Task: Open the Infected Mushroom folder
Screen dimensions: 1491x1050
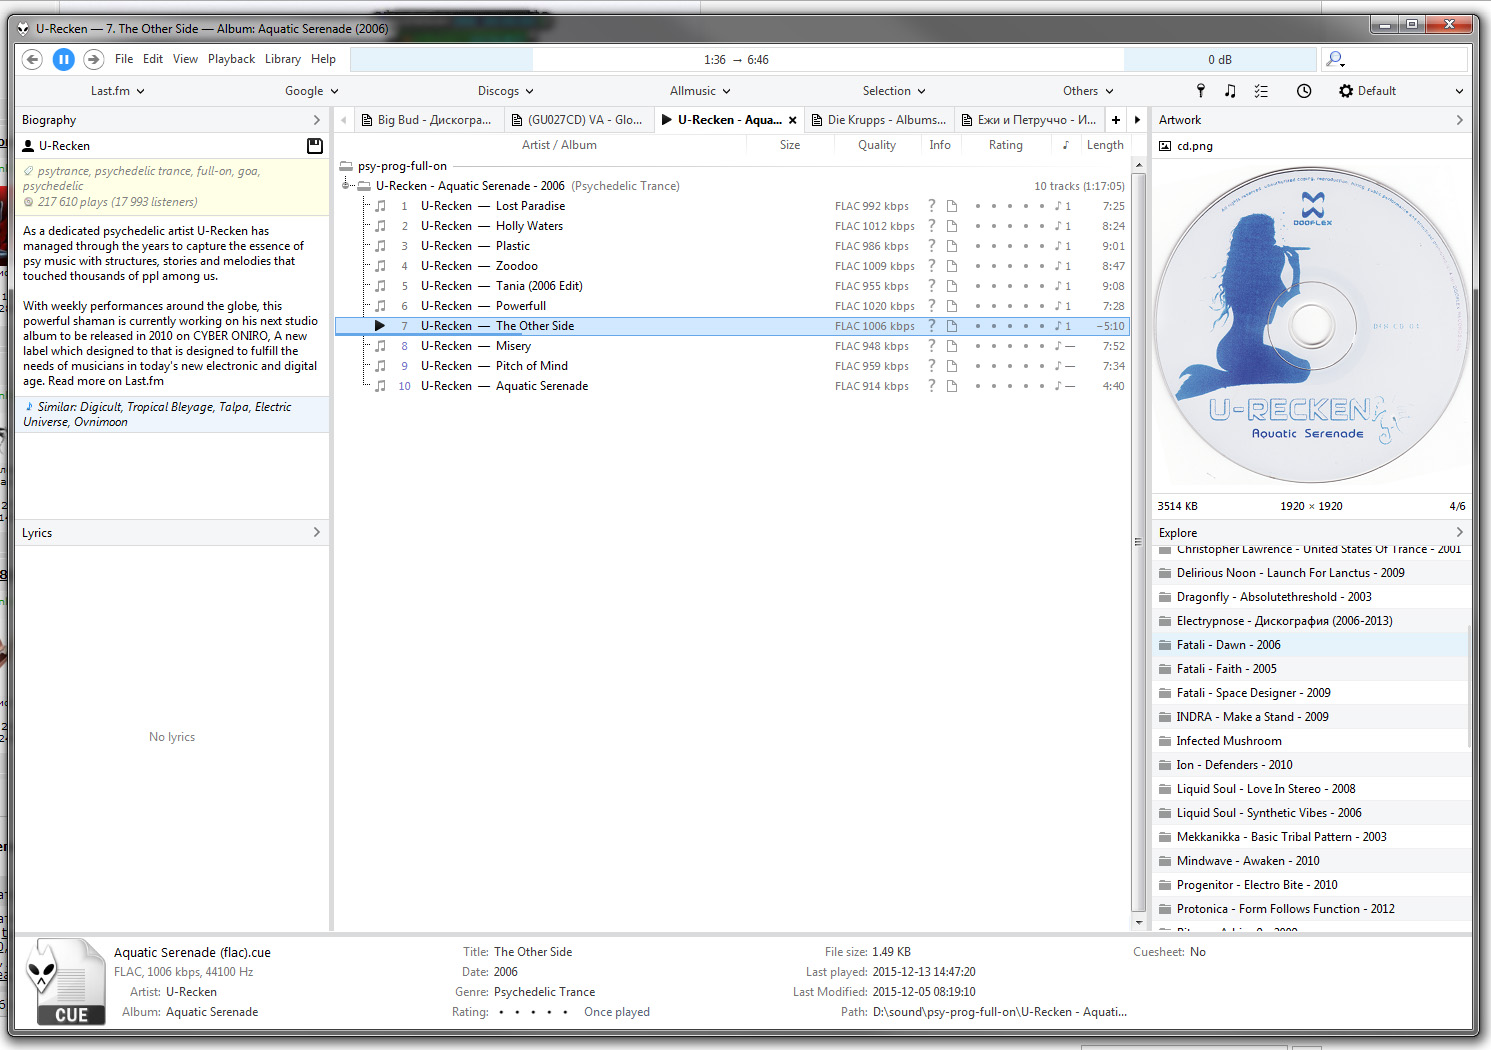Action: 1311,741
